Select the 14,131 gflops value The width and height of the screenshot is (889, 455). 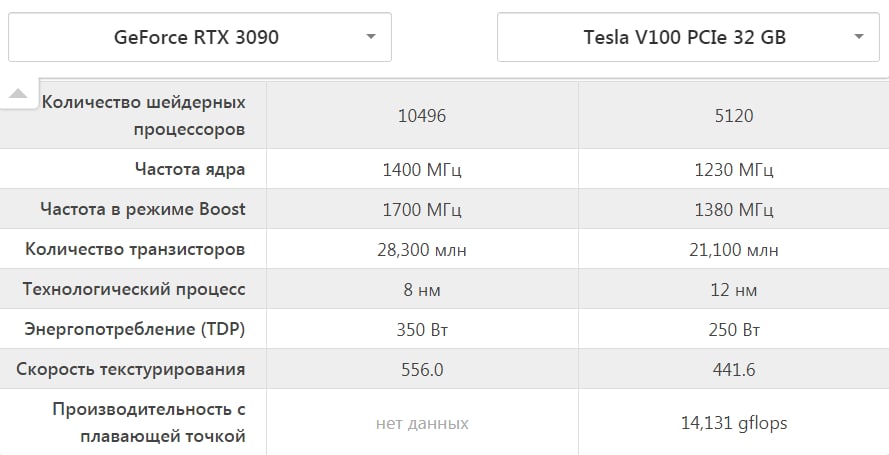[x=734, y=423]
